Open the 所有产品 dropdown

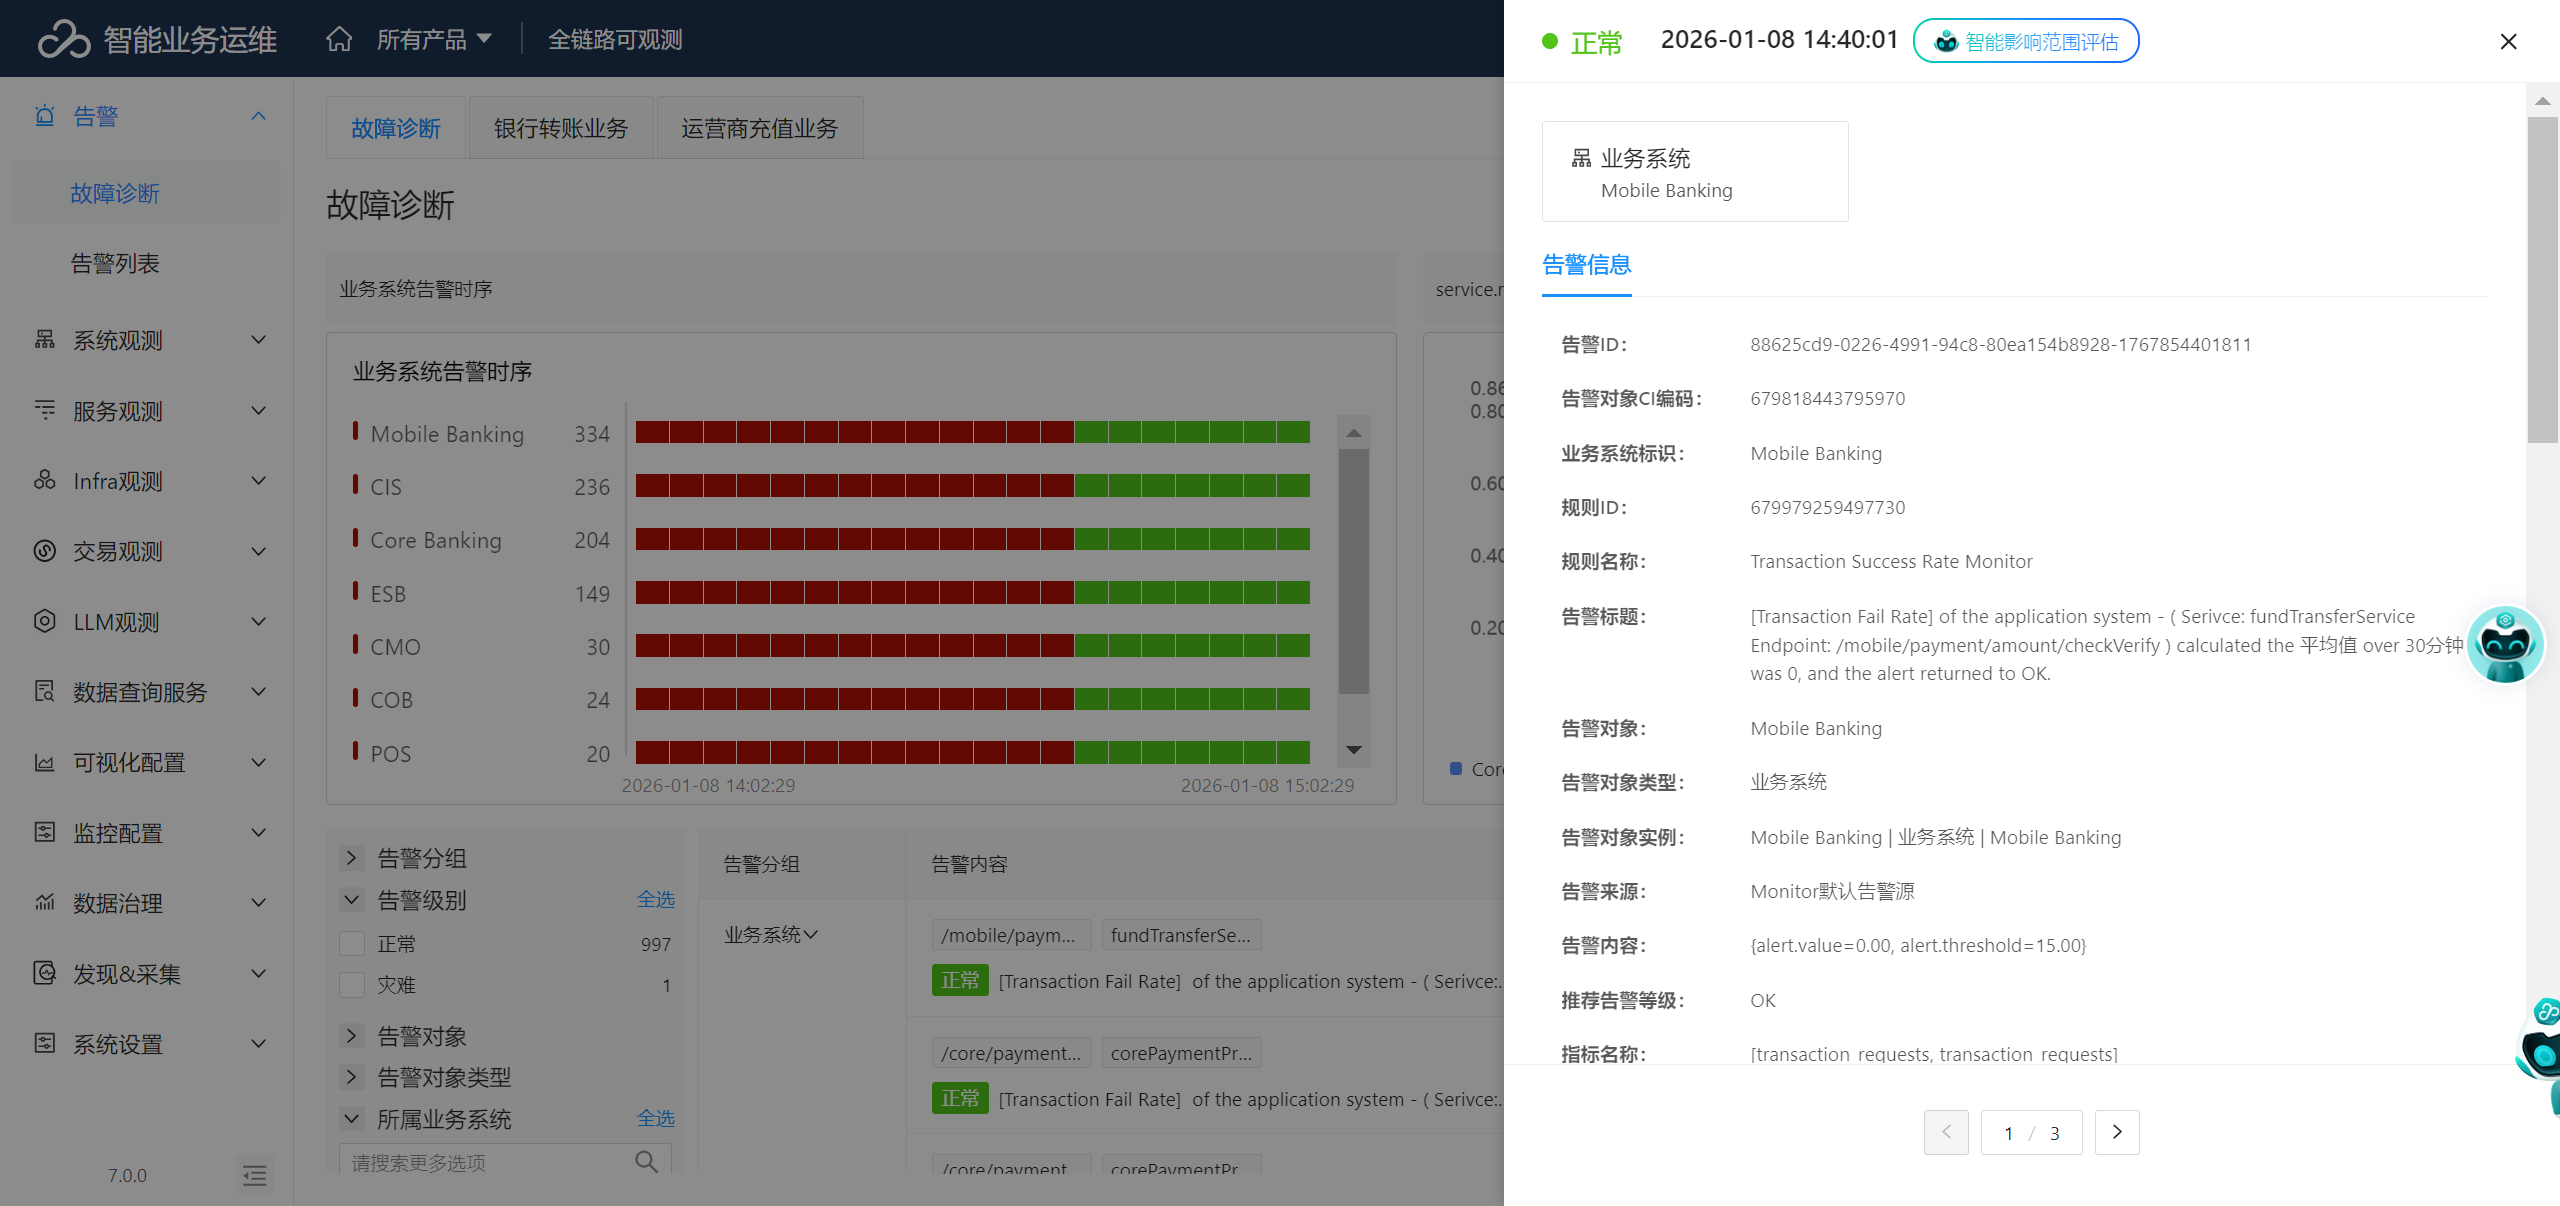tap(431, 39)
